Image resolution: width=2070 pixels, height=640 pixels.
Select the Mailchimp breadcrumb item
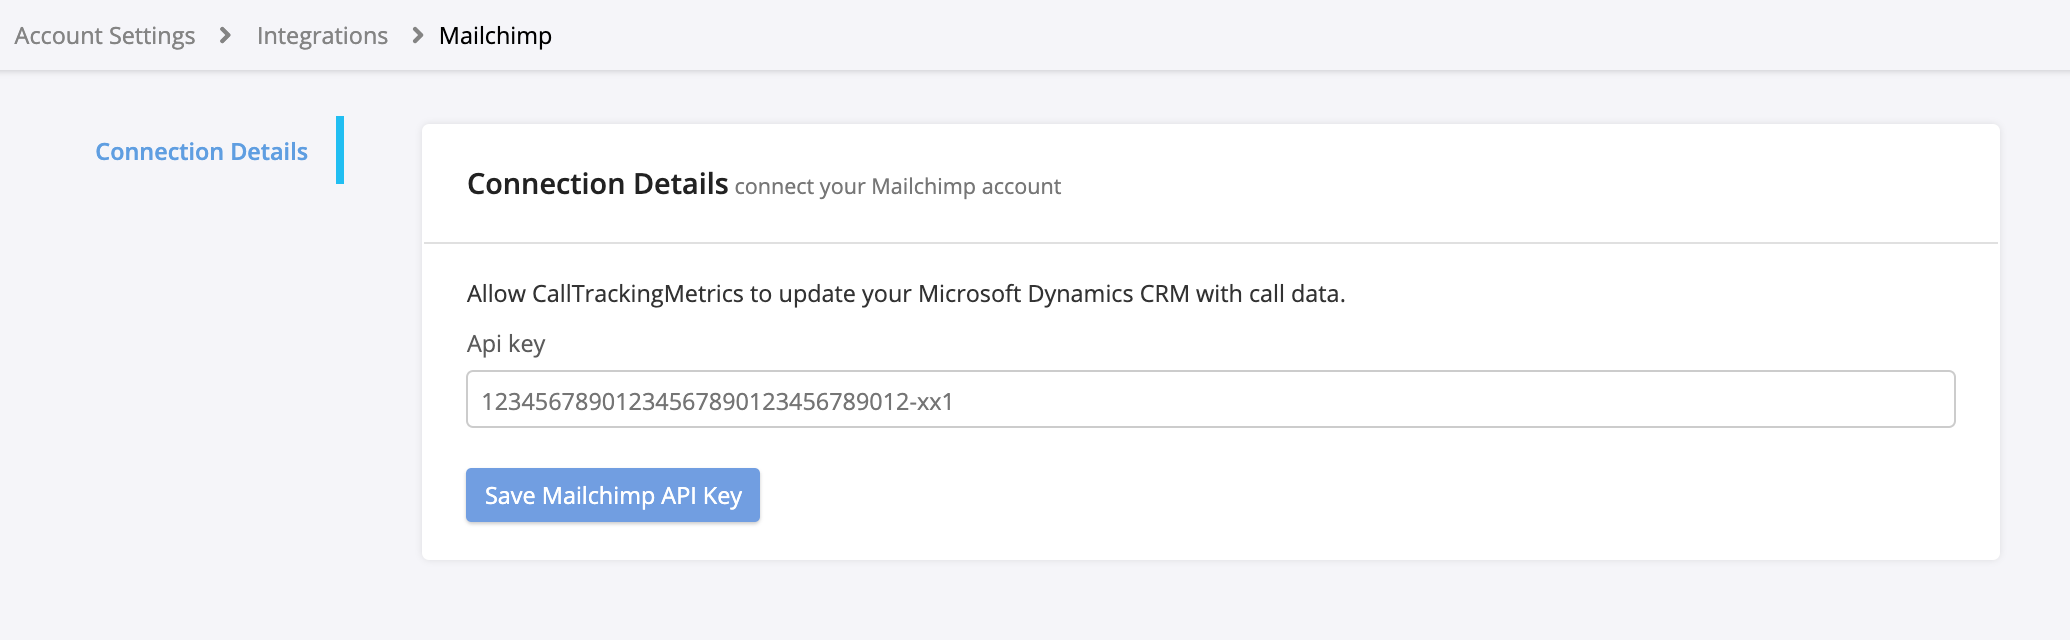(495, 36)
